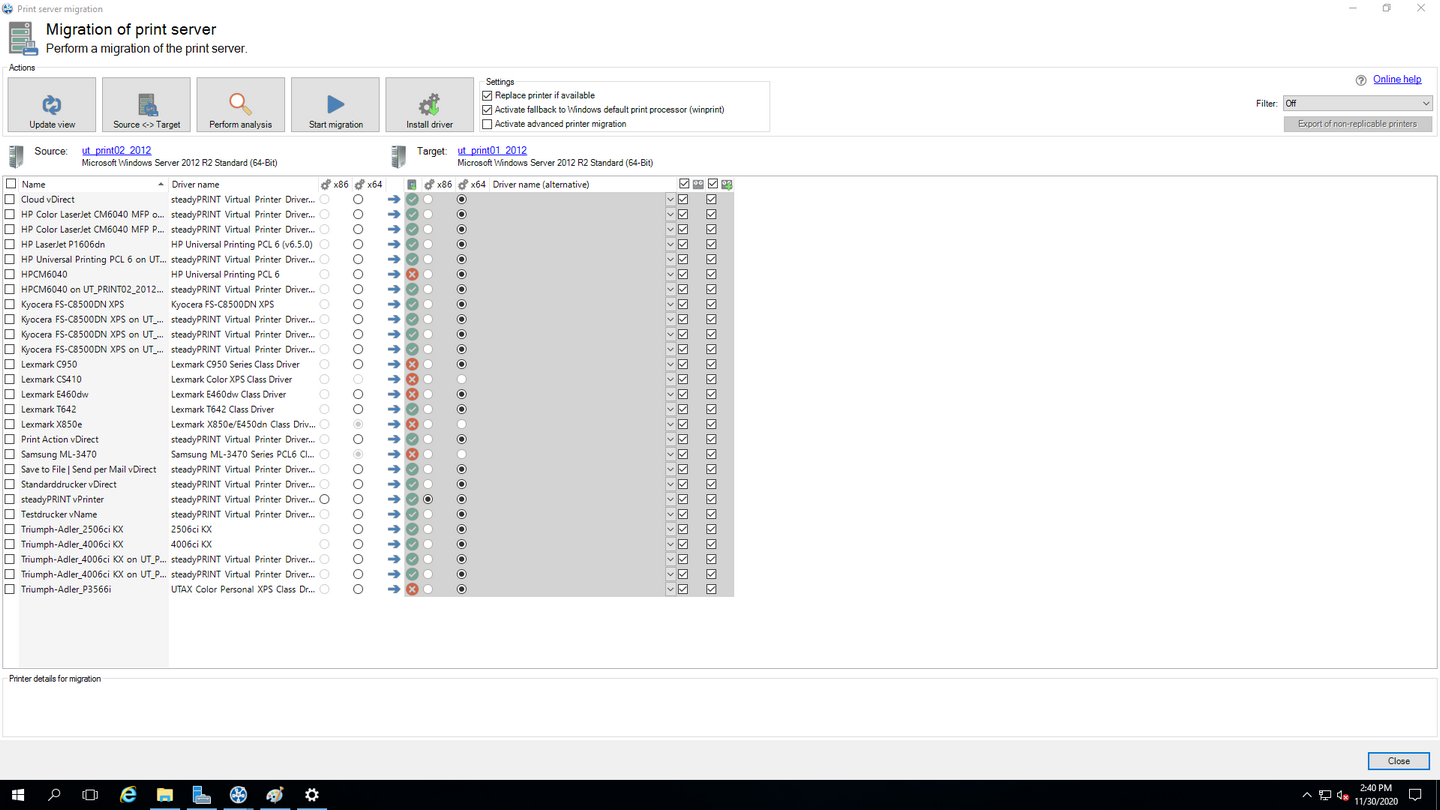Click the red error icon for Triumph-Adler_P3566i
This screenshot has width=1440, height=810.
coord(412,589)
